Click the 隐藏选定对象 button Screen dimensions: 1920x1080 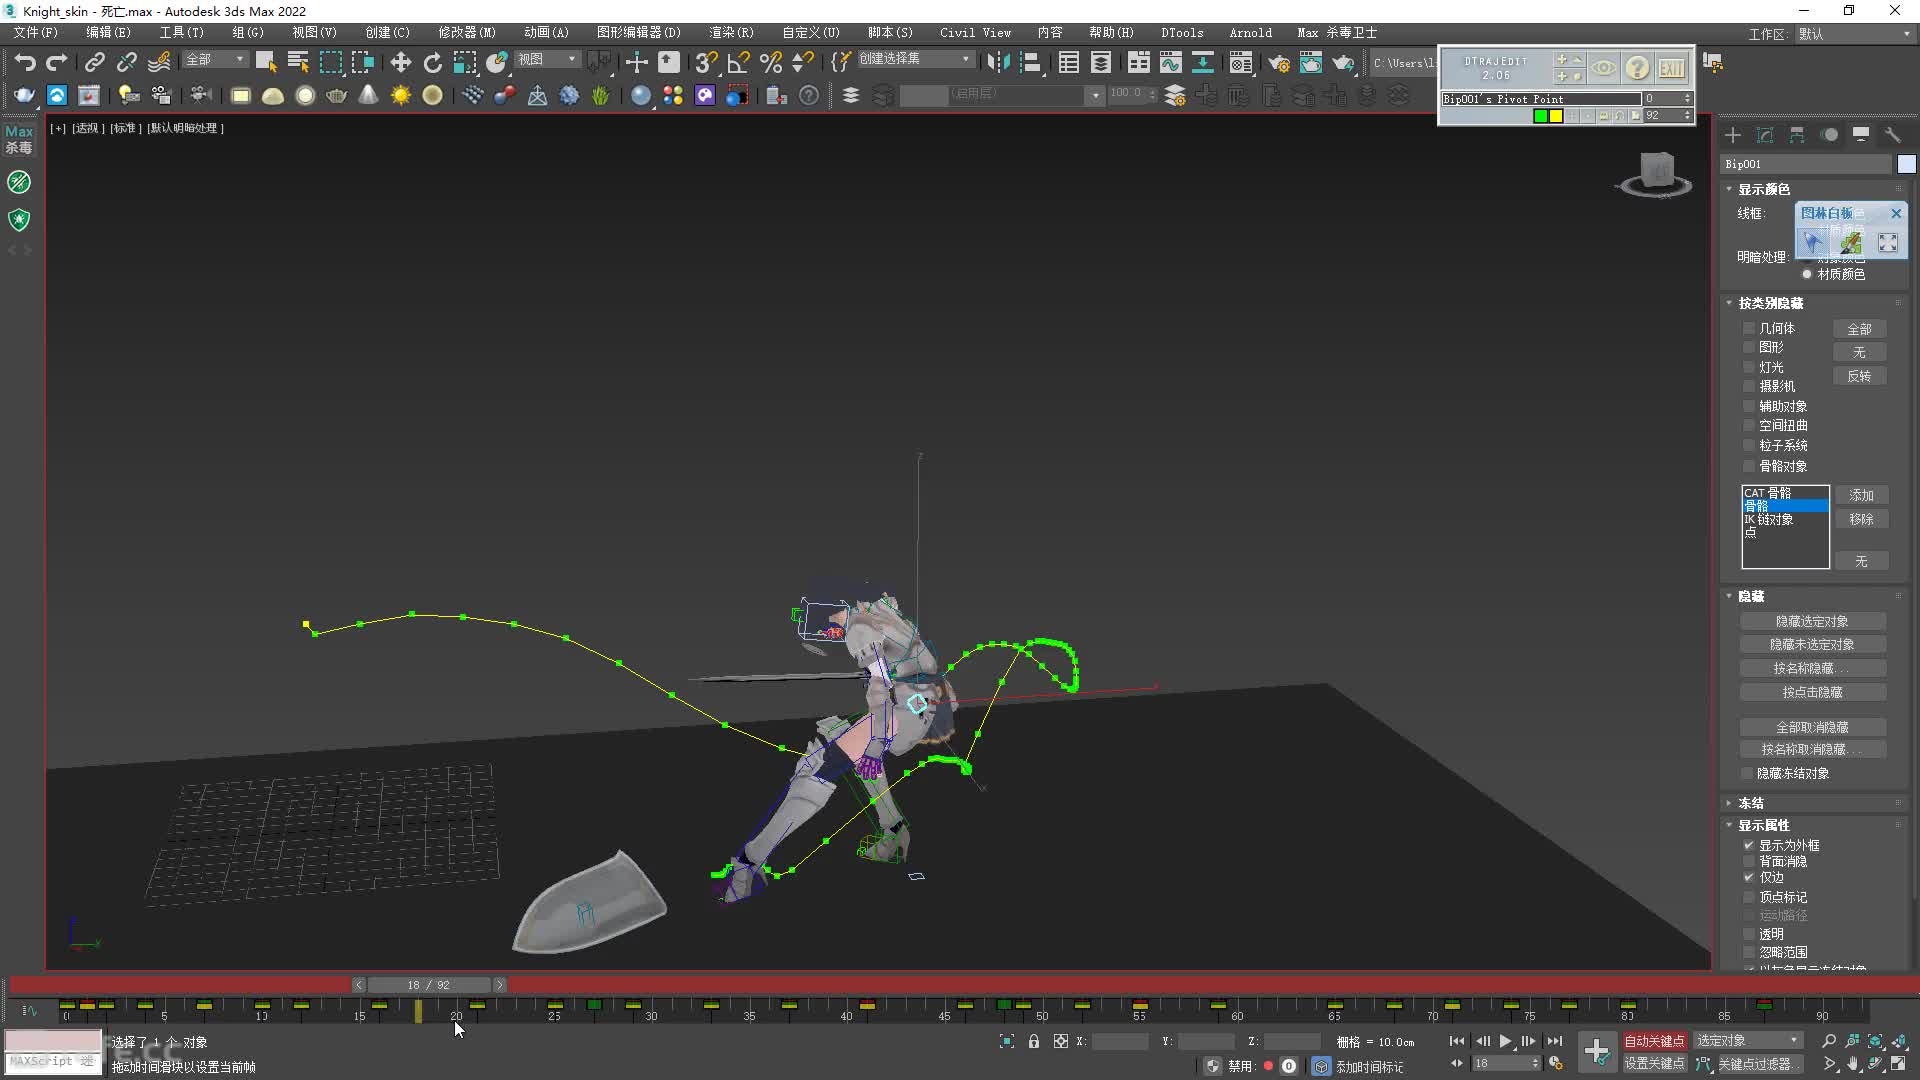[x=1812, y=621]
